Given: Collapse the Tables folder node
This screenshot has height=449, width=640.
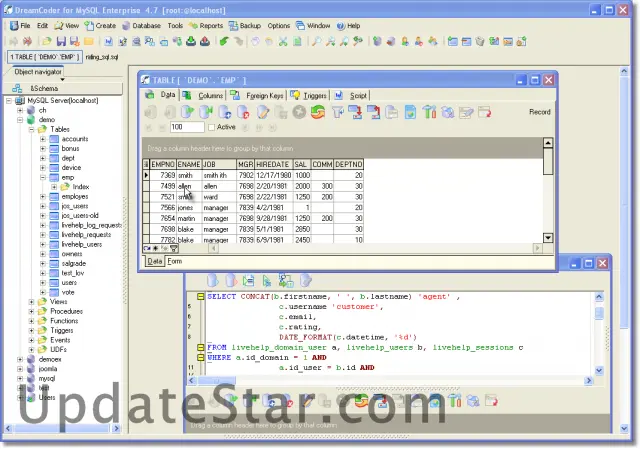Looking at the screenshot, I should click(x=31, y=129).
